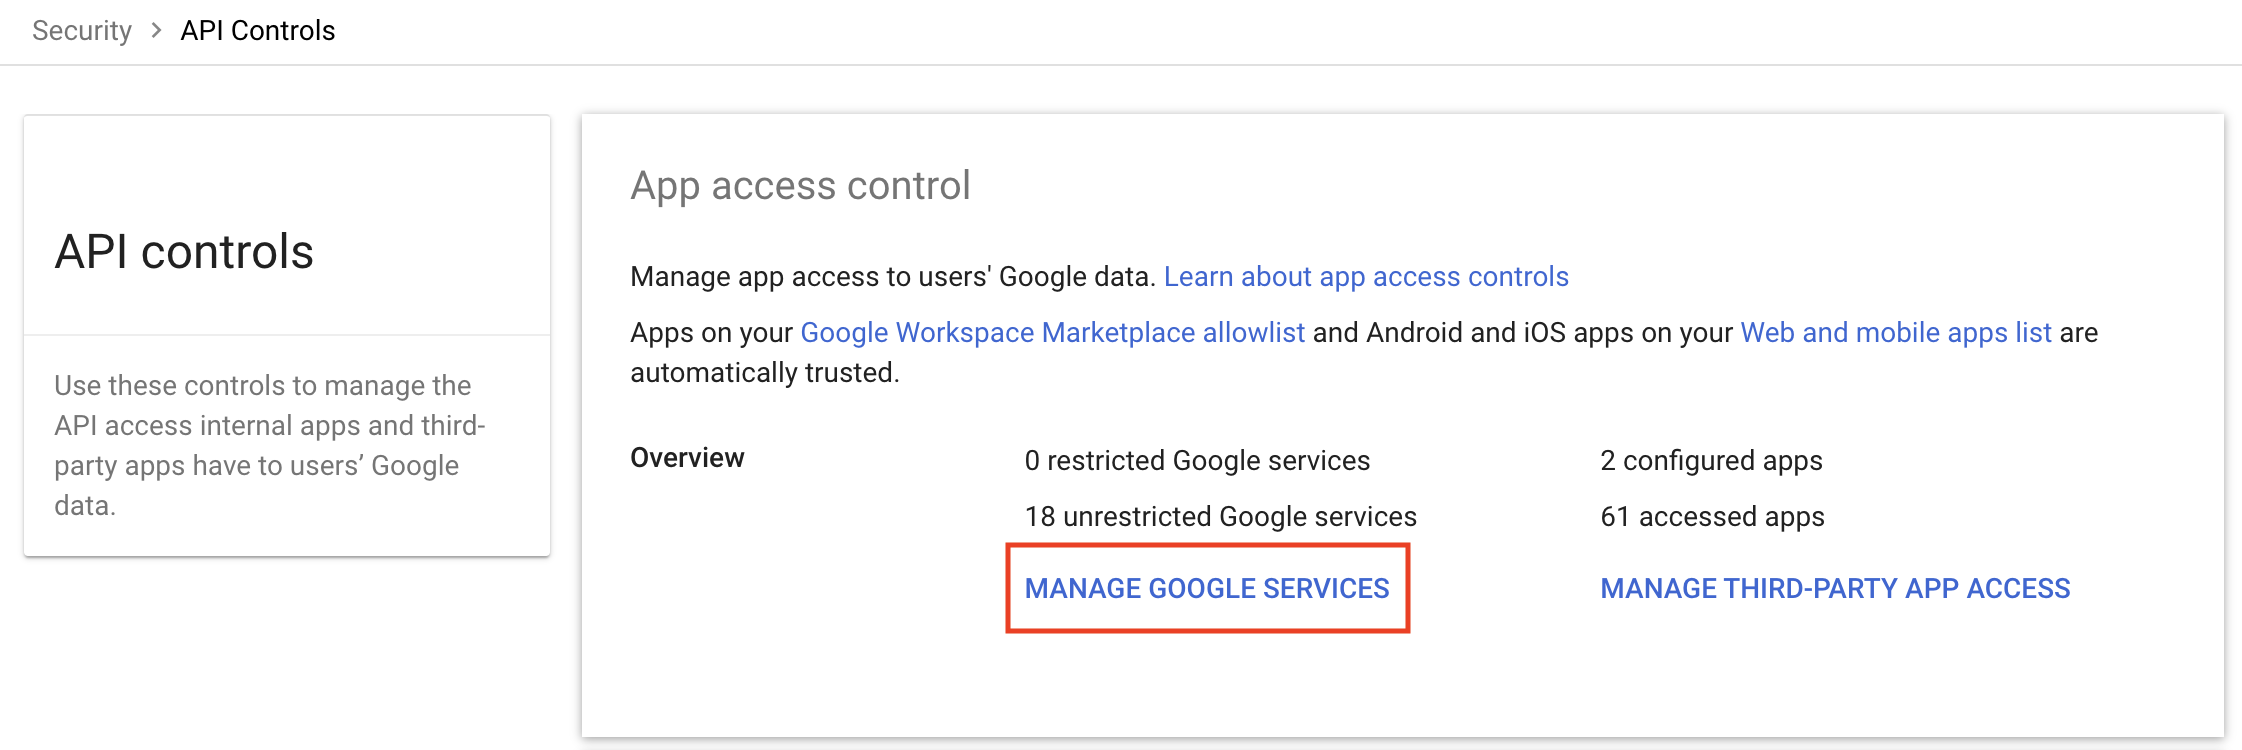Select the 2 configured apps entry
This screenshot has height=750, width=2242.
[1710, 461]
